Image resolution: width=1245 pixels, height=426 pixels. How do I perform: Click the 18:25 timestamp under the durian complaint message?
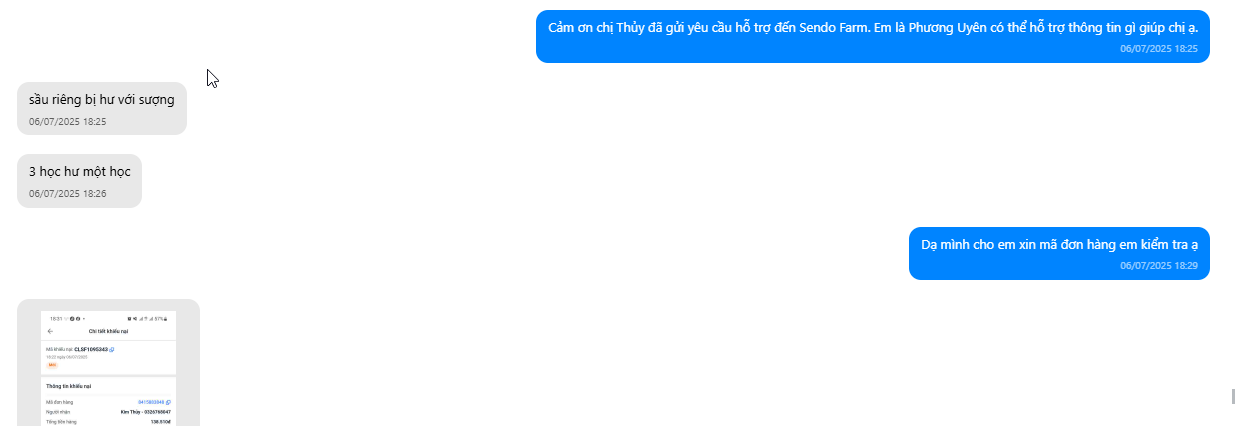pyautogui.click(x=68, y=122)
